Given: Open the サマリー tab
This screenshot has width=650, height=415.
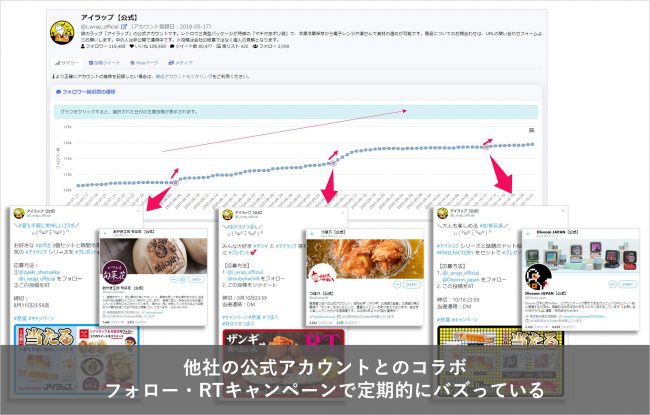Looking at the screenshot, I should pos(68,62).
